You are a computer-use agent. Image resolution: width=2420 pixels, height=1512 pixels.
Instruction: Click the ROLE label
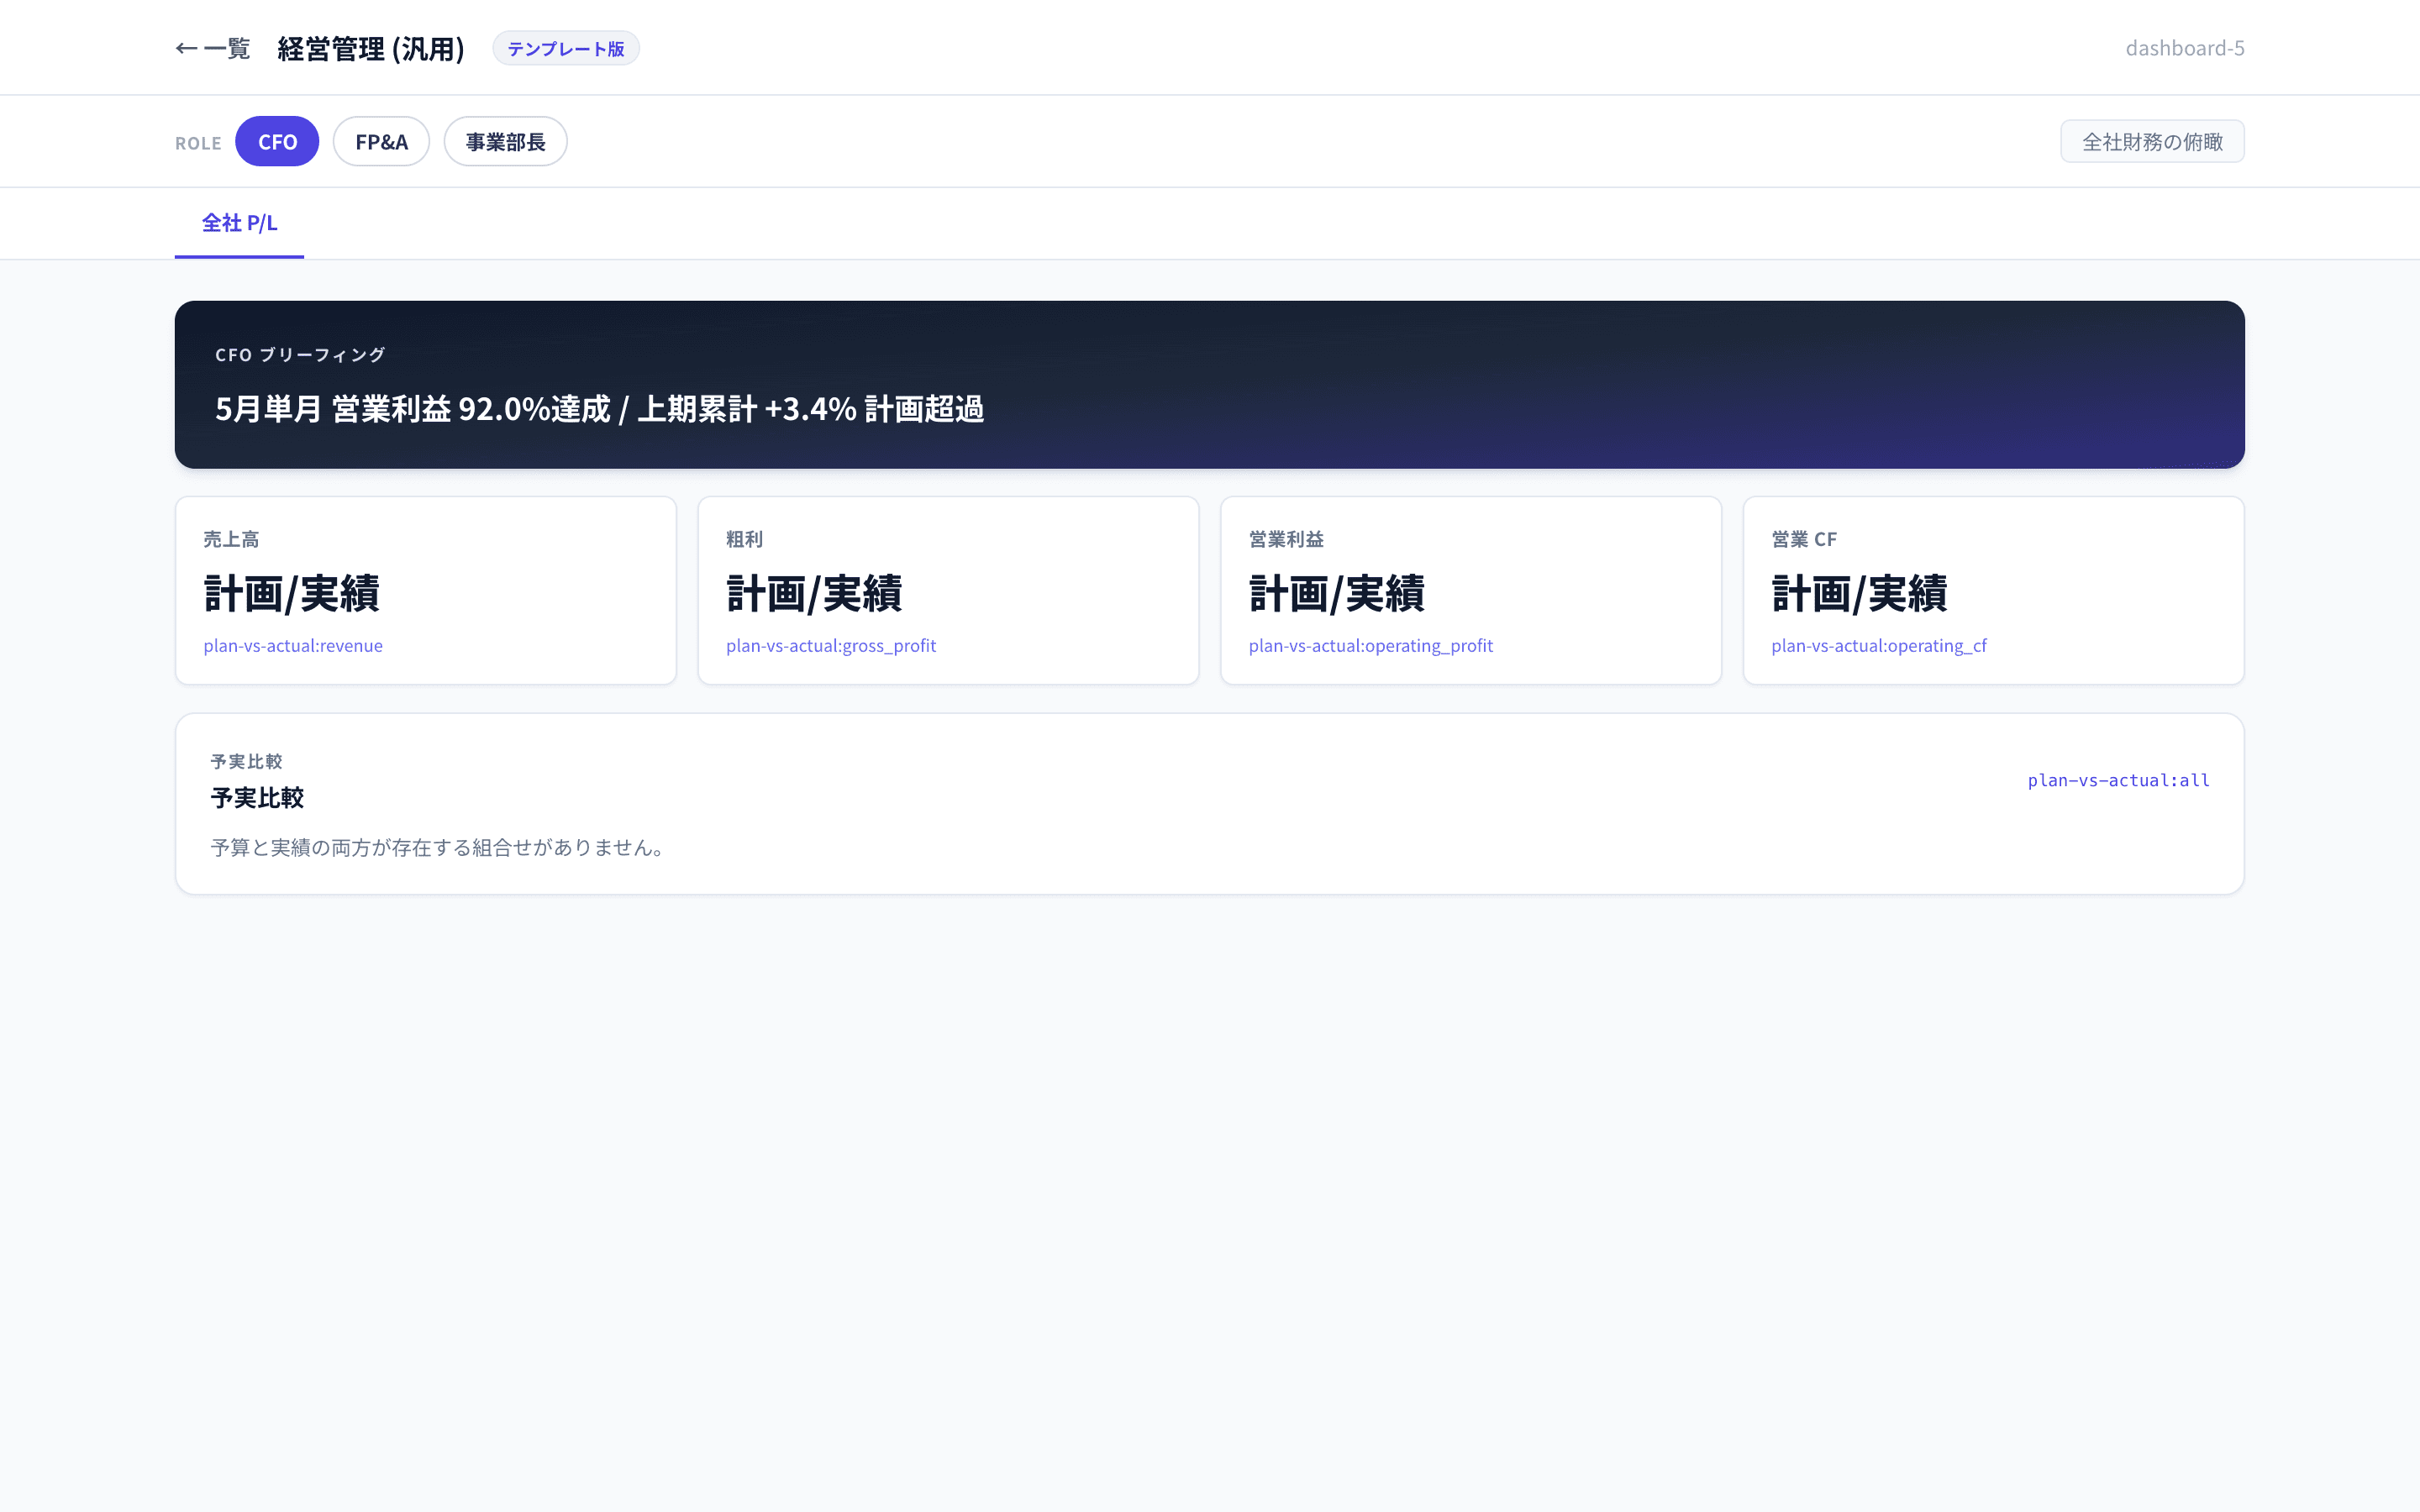[x=198, y=143]
